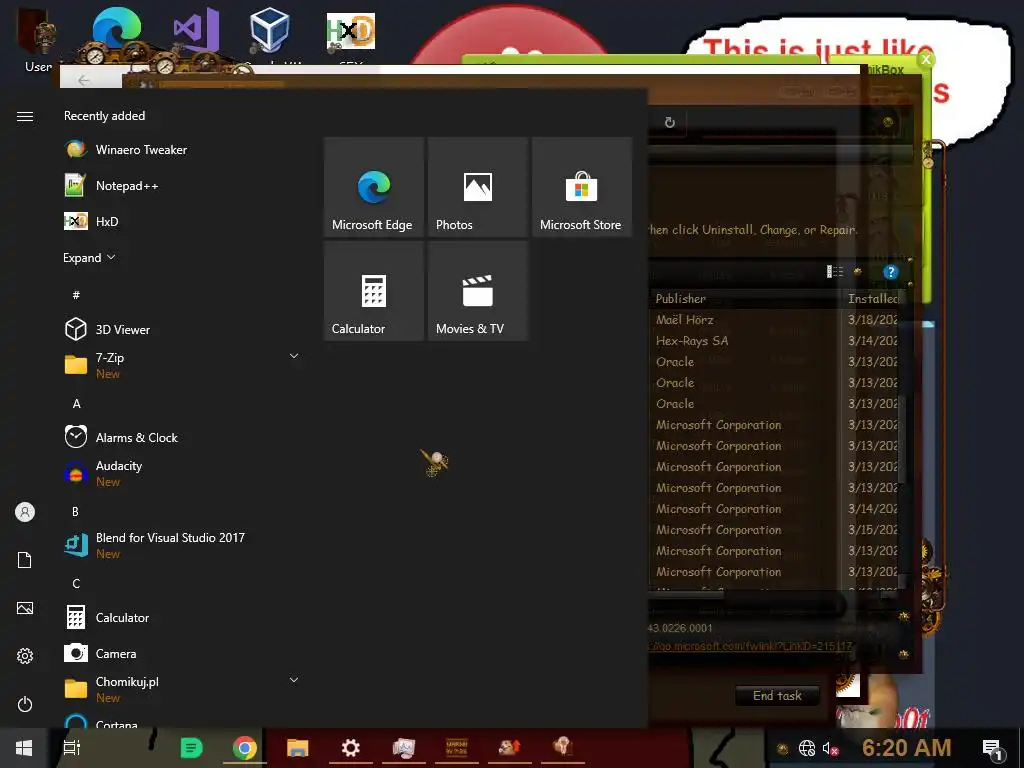Screen dimensions: 1024x768
Task: Open the user account icon in Start sidebar
Action: (25, 512)
